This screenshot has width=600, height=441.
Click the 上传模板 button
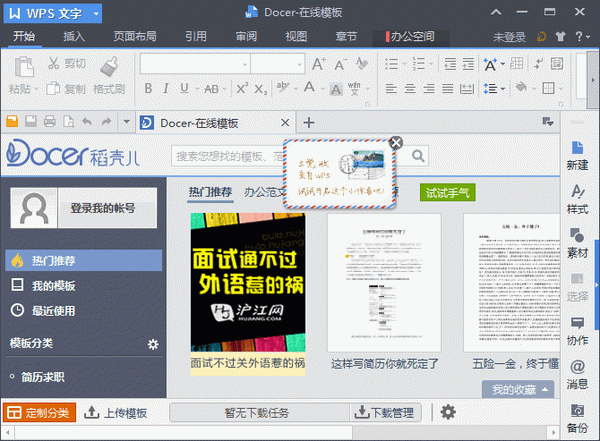(x=116, y=412)
